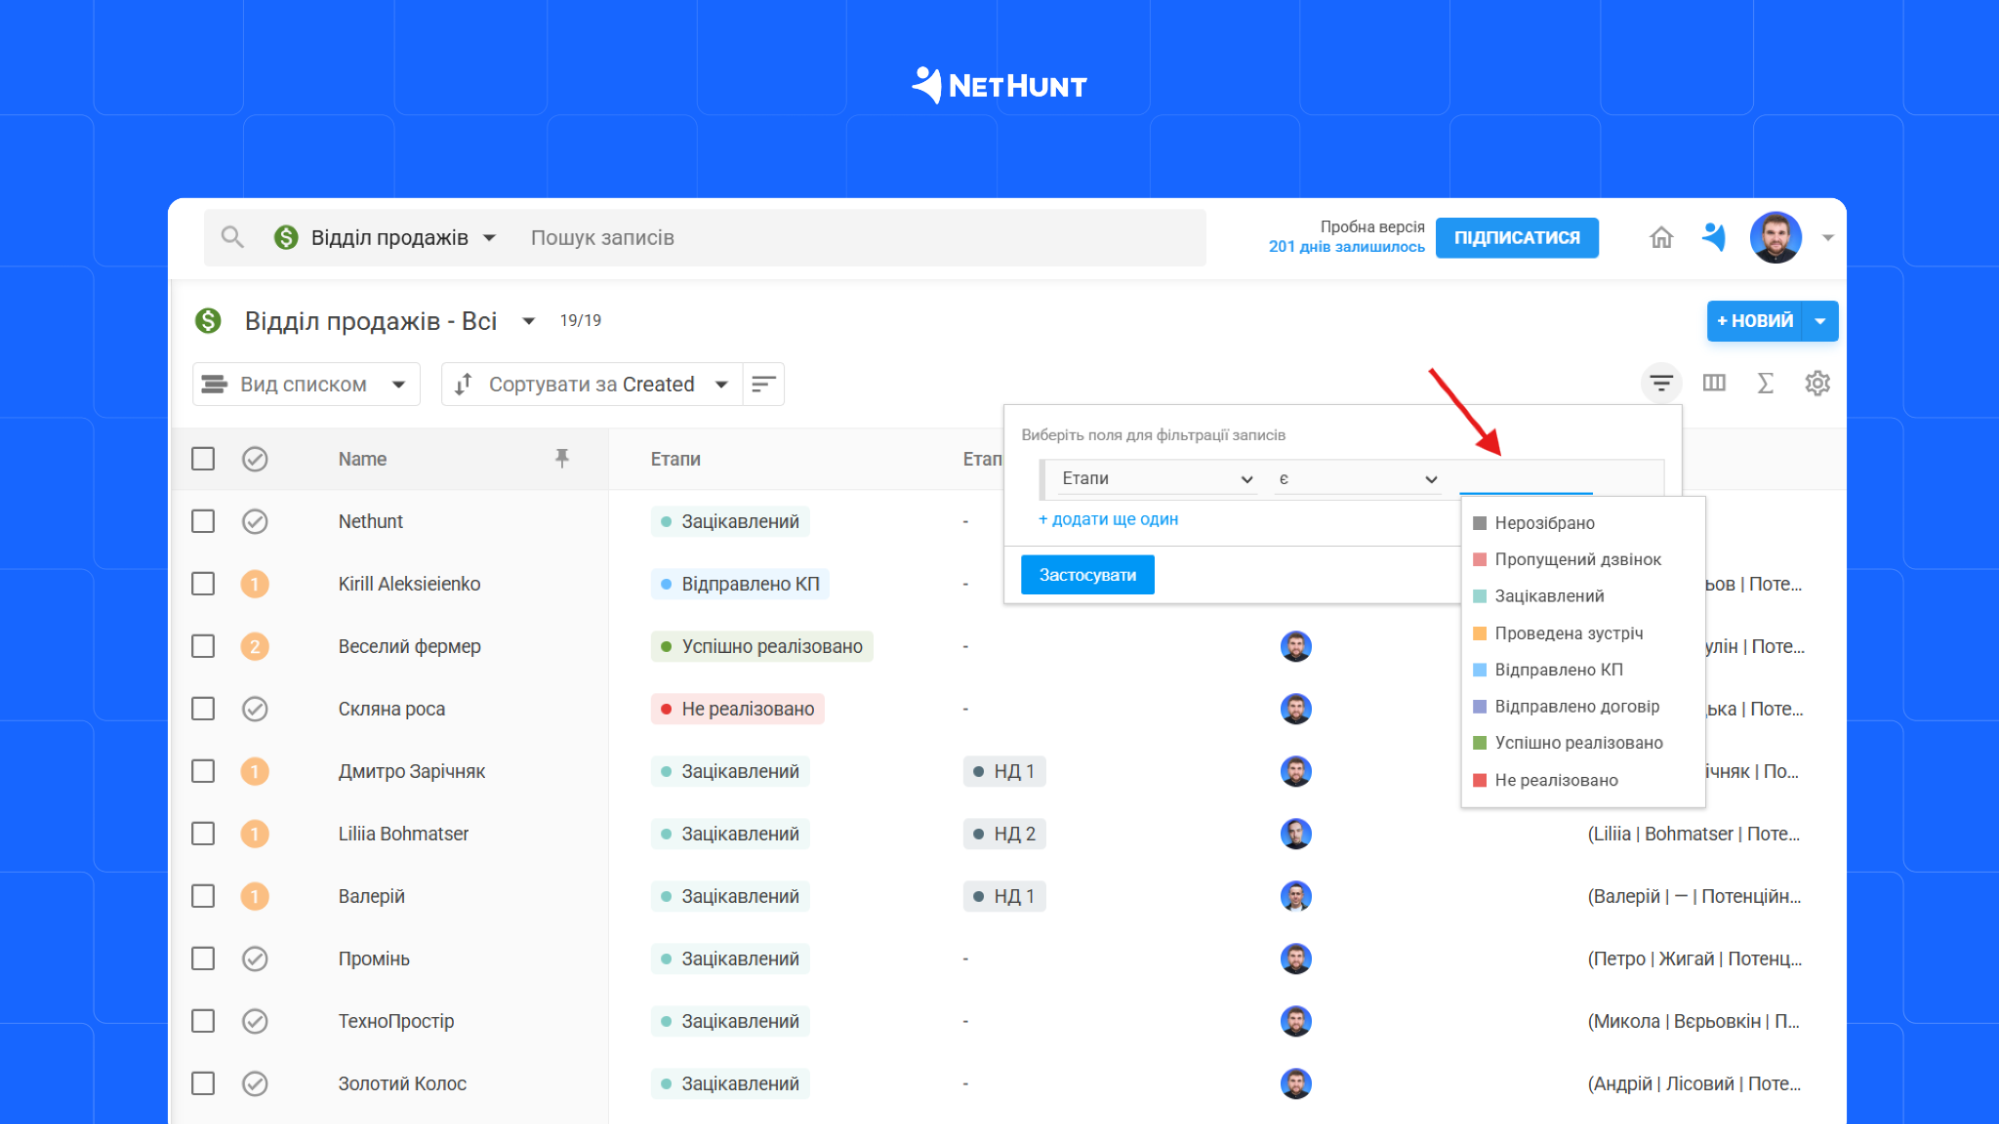This screenshot has height=1125, width=1999.
Task: Click task checkmark for Золотий Колос
Action: (x=255, y=1084)
